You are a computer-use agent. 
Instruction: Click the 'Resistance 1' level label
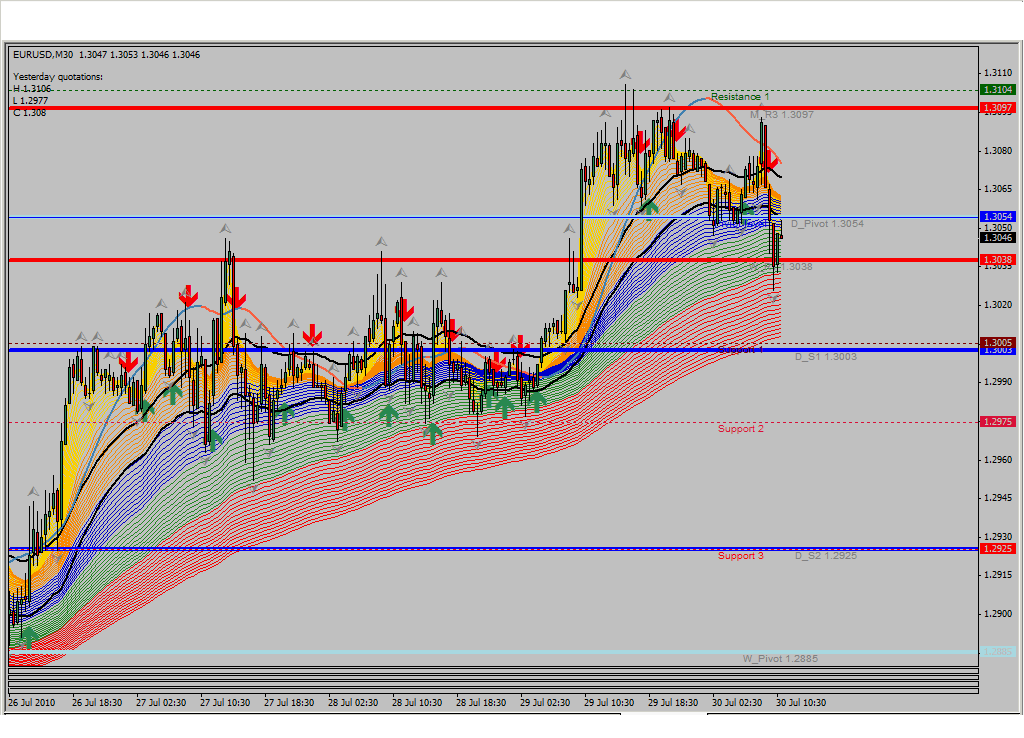(740, 97)
